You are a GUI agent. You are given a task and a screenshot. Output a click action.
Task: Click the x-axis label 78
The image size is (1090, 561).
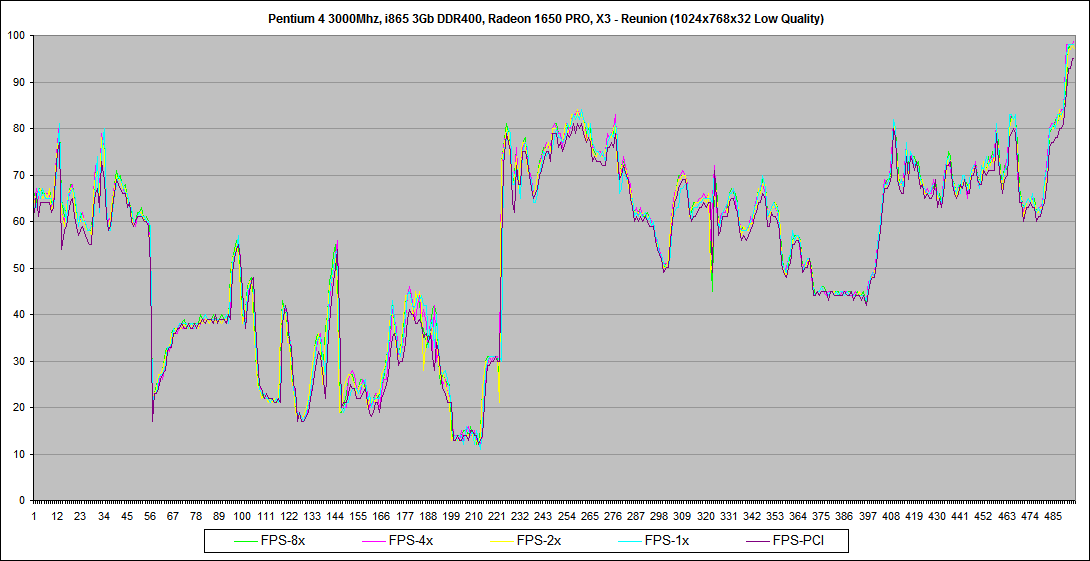[196, 517]
